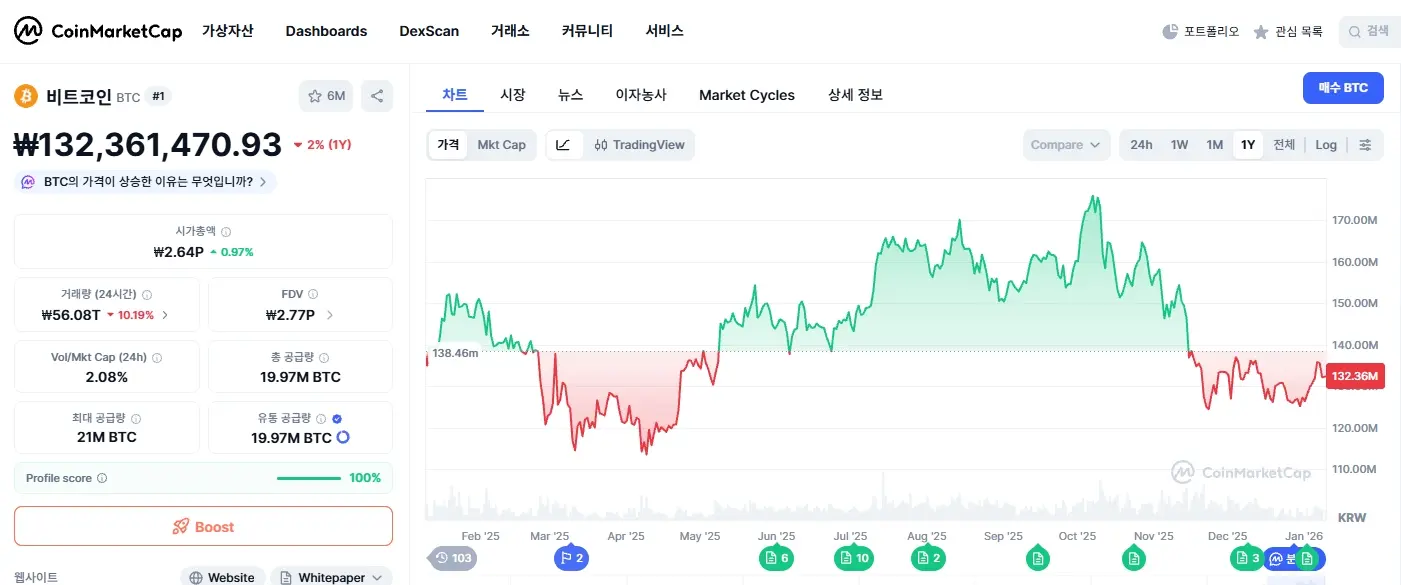Click the Boost button in left panel
This screenshot has height=585, width=1401.
pyautogui.click(x=203, y=526)
